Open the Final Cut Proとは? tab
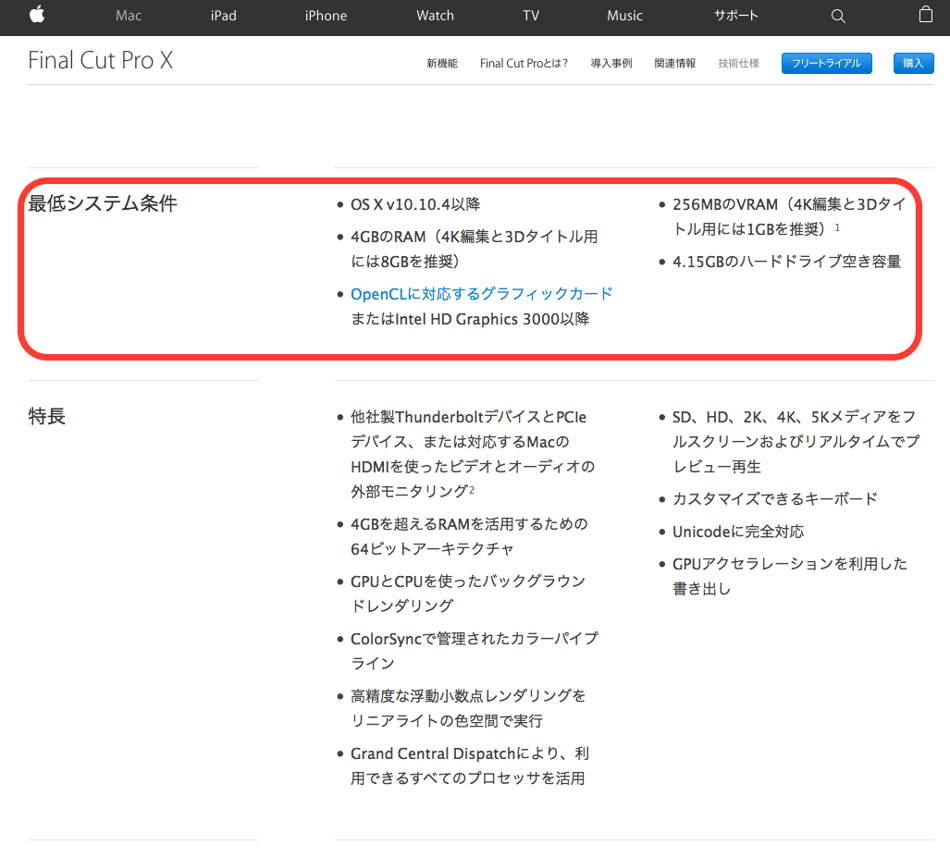 [x=524, y=63]
